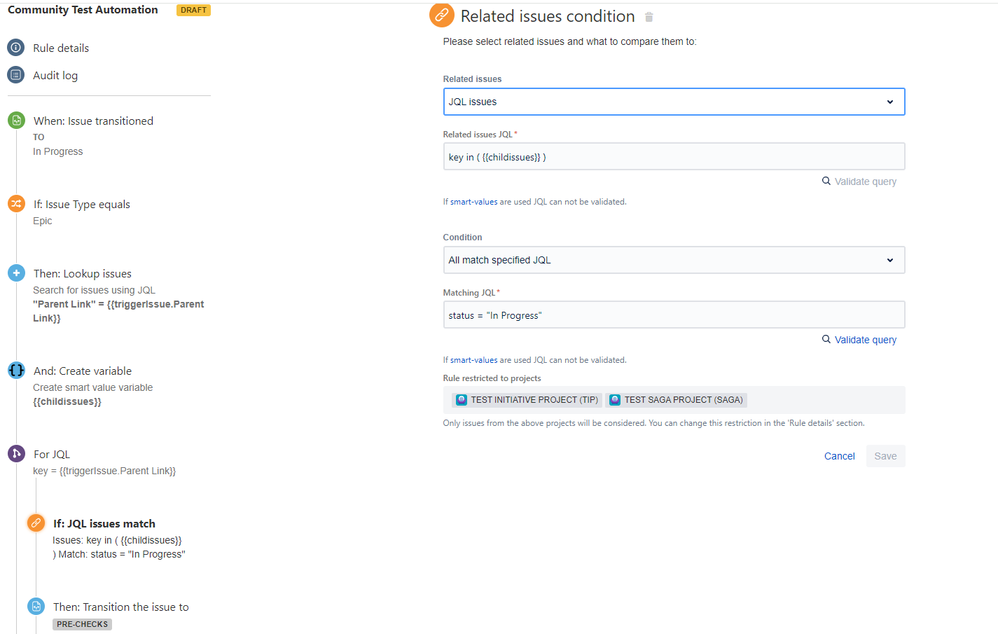
Task: Click the orange Related issues condition icon
Action: 442,15
